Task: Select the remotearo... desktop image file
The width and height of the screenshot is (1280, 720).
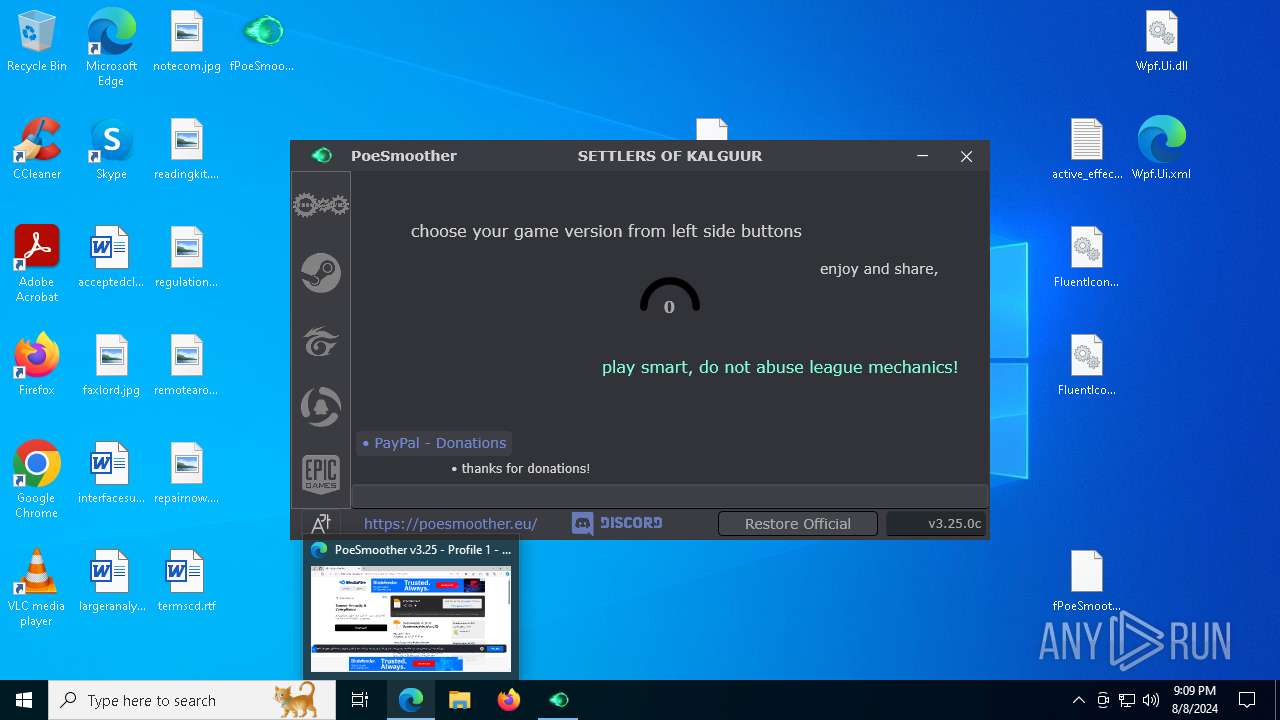Action: (x=187, y=366)
